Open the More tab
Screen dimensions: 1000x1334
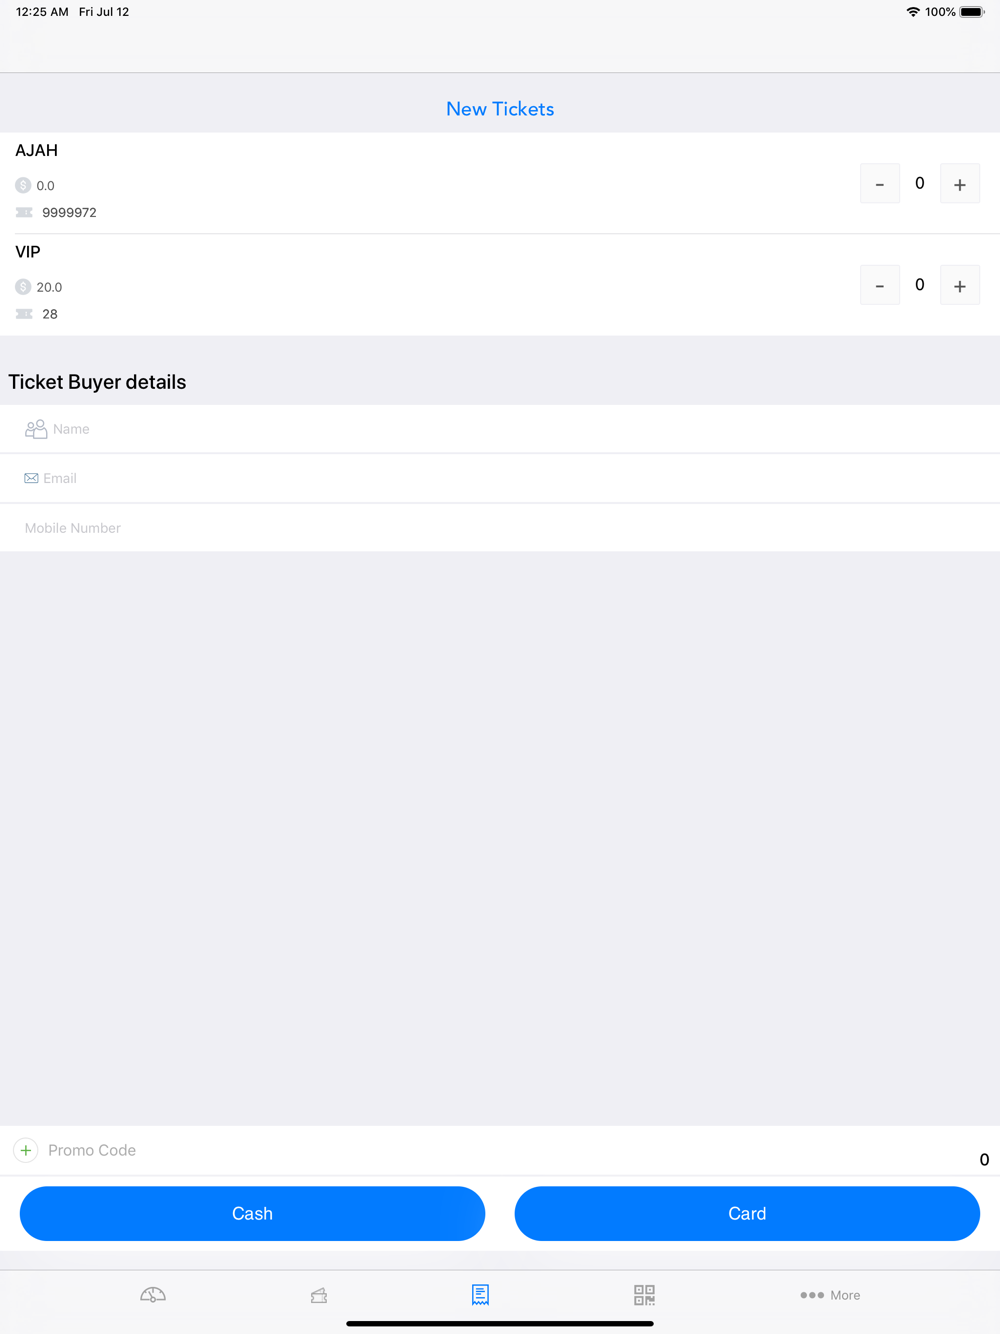point(830,1295)
